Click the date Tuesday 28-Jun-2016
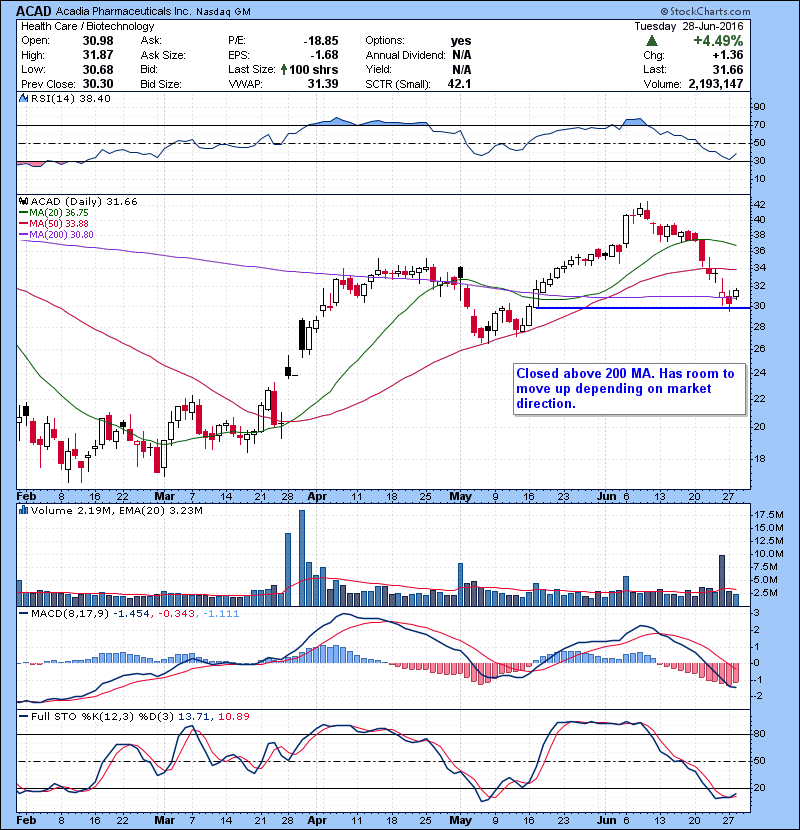 tap(689, 26)
